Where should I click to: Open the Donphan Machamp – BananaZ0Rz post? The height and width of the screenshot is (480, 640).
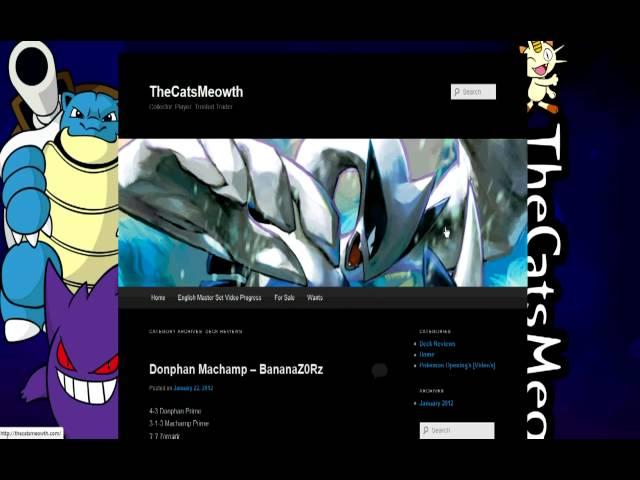[236, 369]
